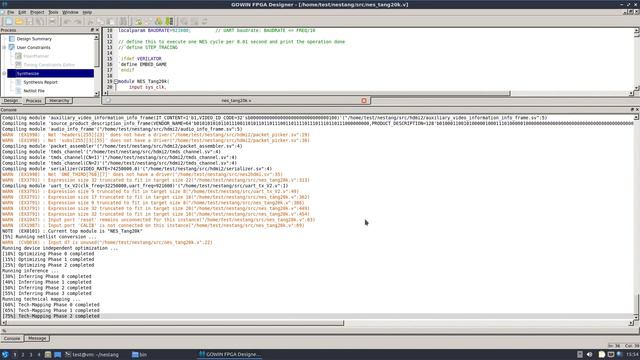640x360 pixels.
Task: Click the Copy toolbar icon
Action: coord(100,21)
